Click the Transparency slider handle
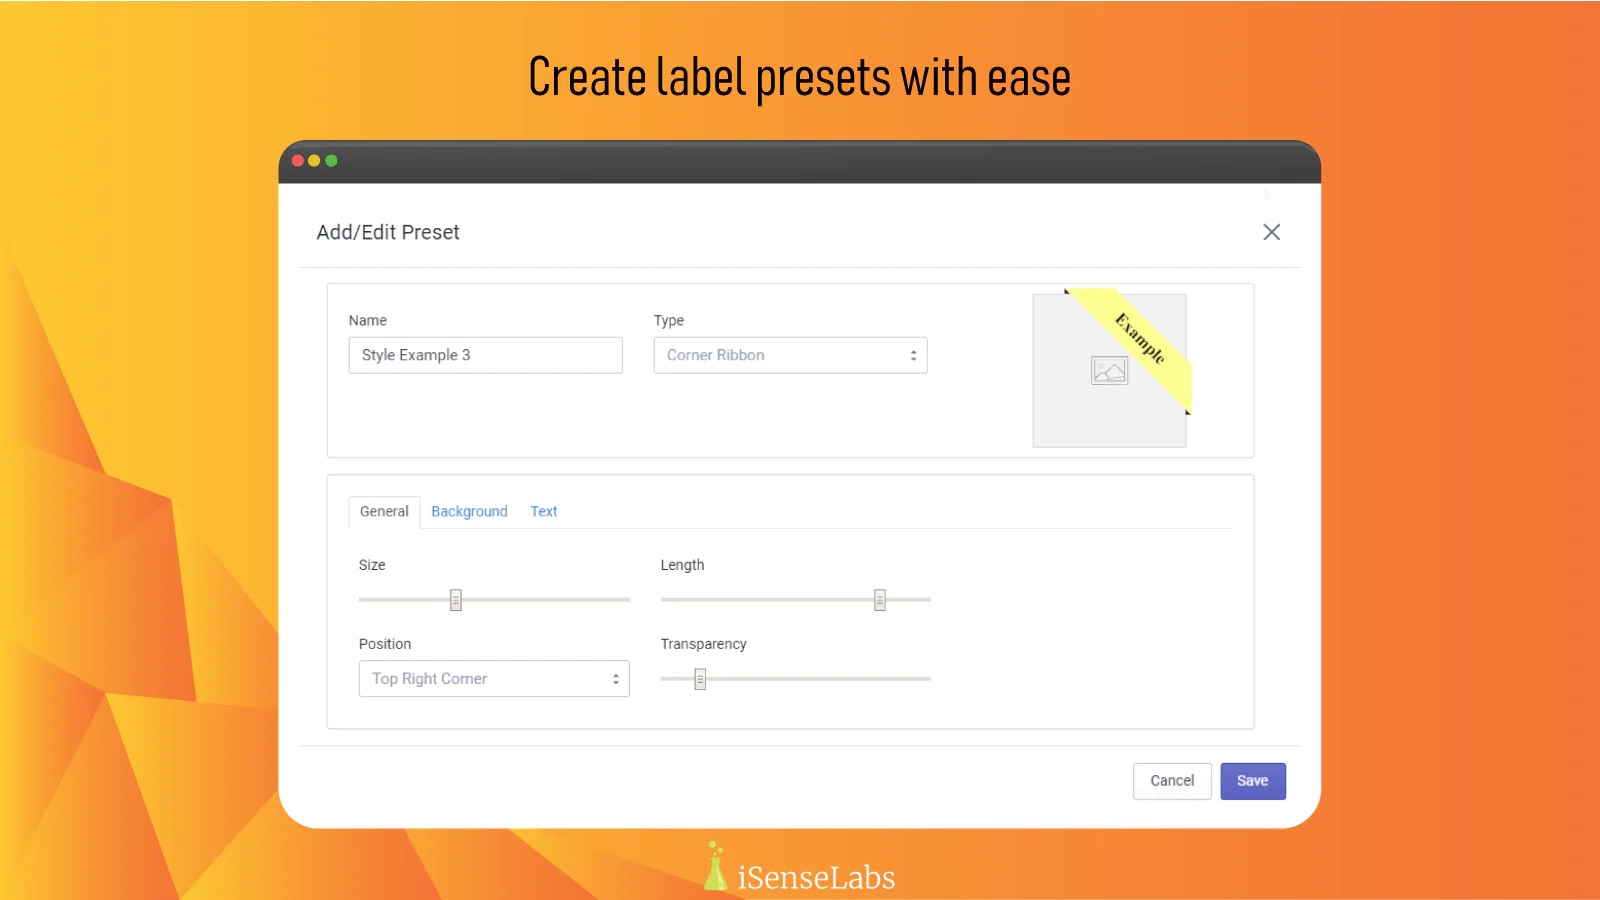The width and height of the screenshot is (1600, 900). [700, 680]
